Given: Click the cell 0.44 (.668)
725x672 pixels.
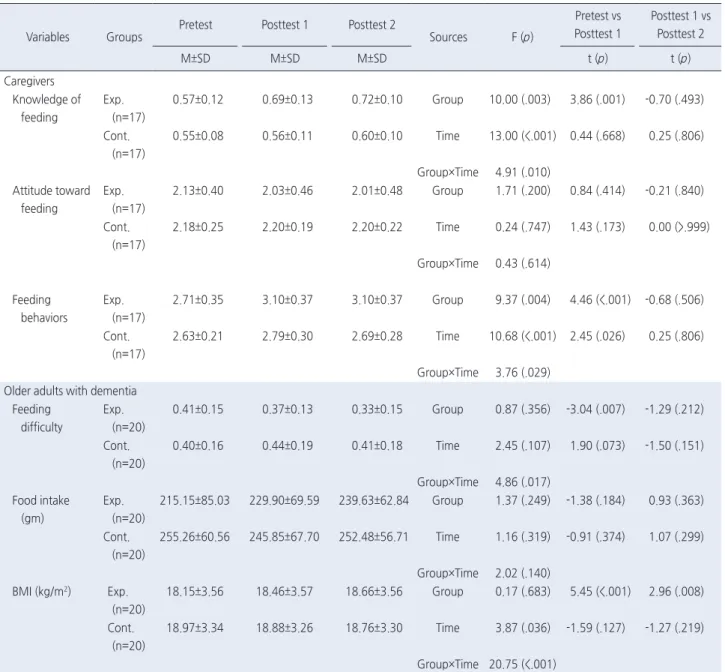Looking at the screenshot, I should click(597, 136).
